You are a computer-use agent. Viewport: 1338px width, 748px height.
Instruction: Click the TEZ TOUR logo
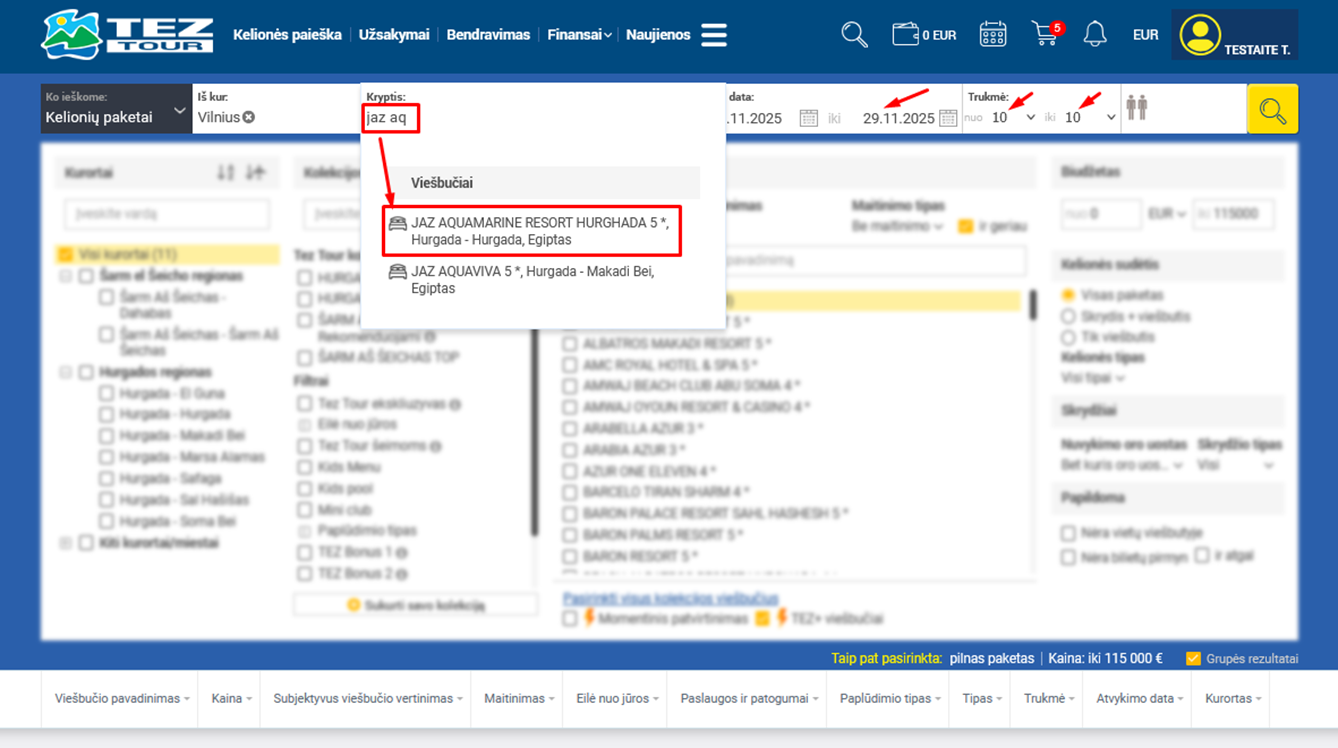point(127,35)
